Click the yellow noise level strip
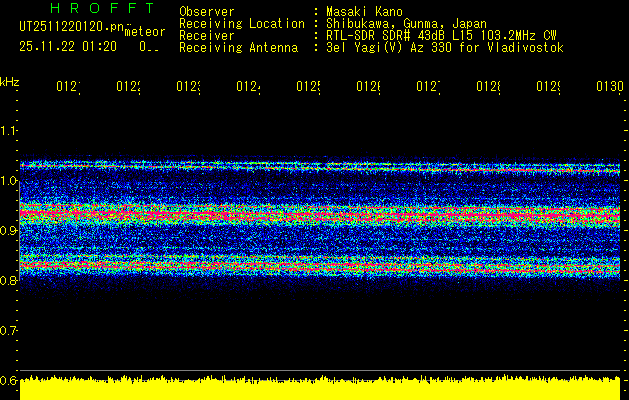 pos(320,389)
